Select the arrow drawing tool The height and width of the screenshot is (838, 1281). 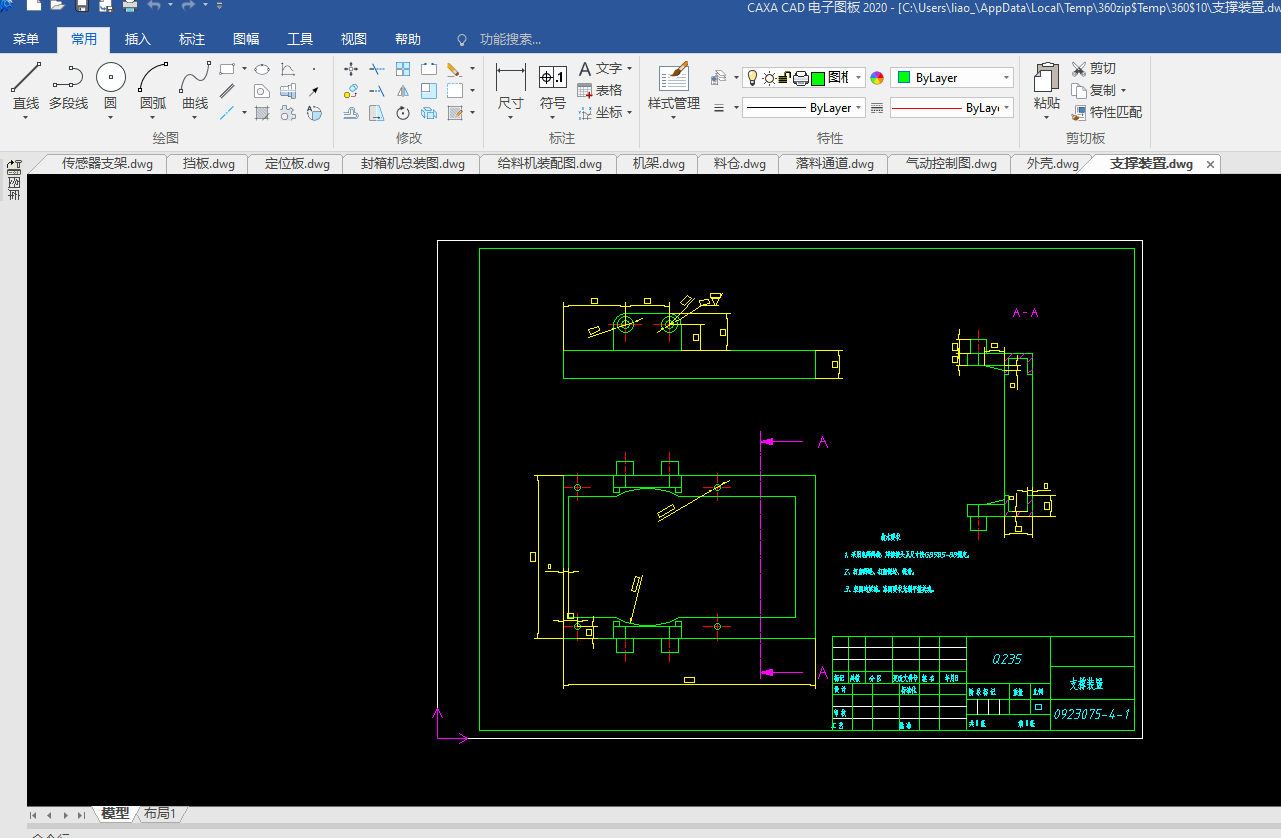[314, 91]
